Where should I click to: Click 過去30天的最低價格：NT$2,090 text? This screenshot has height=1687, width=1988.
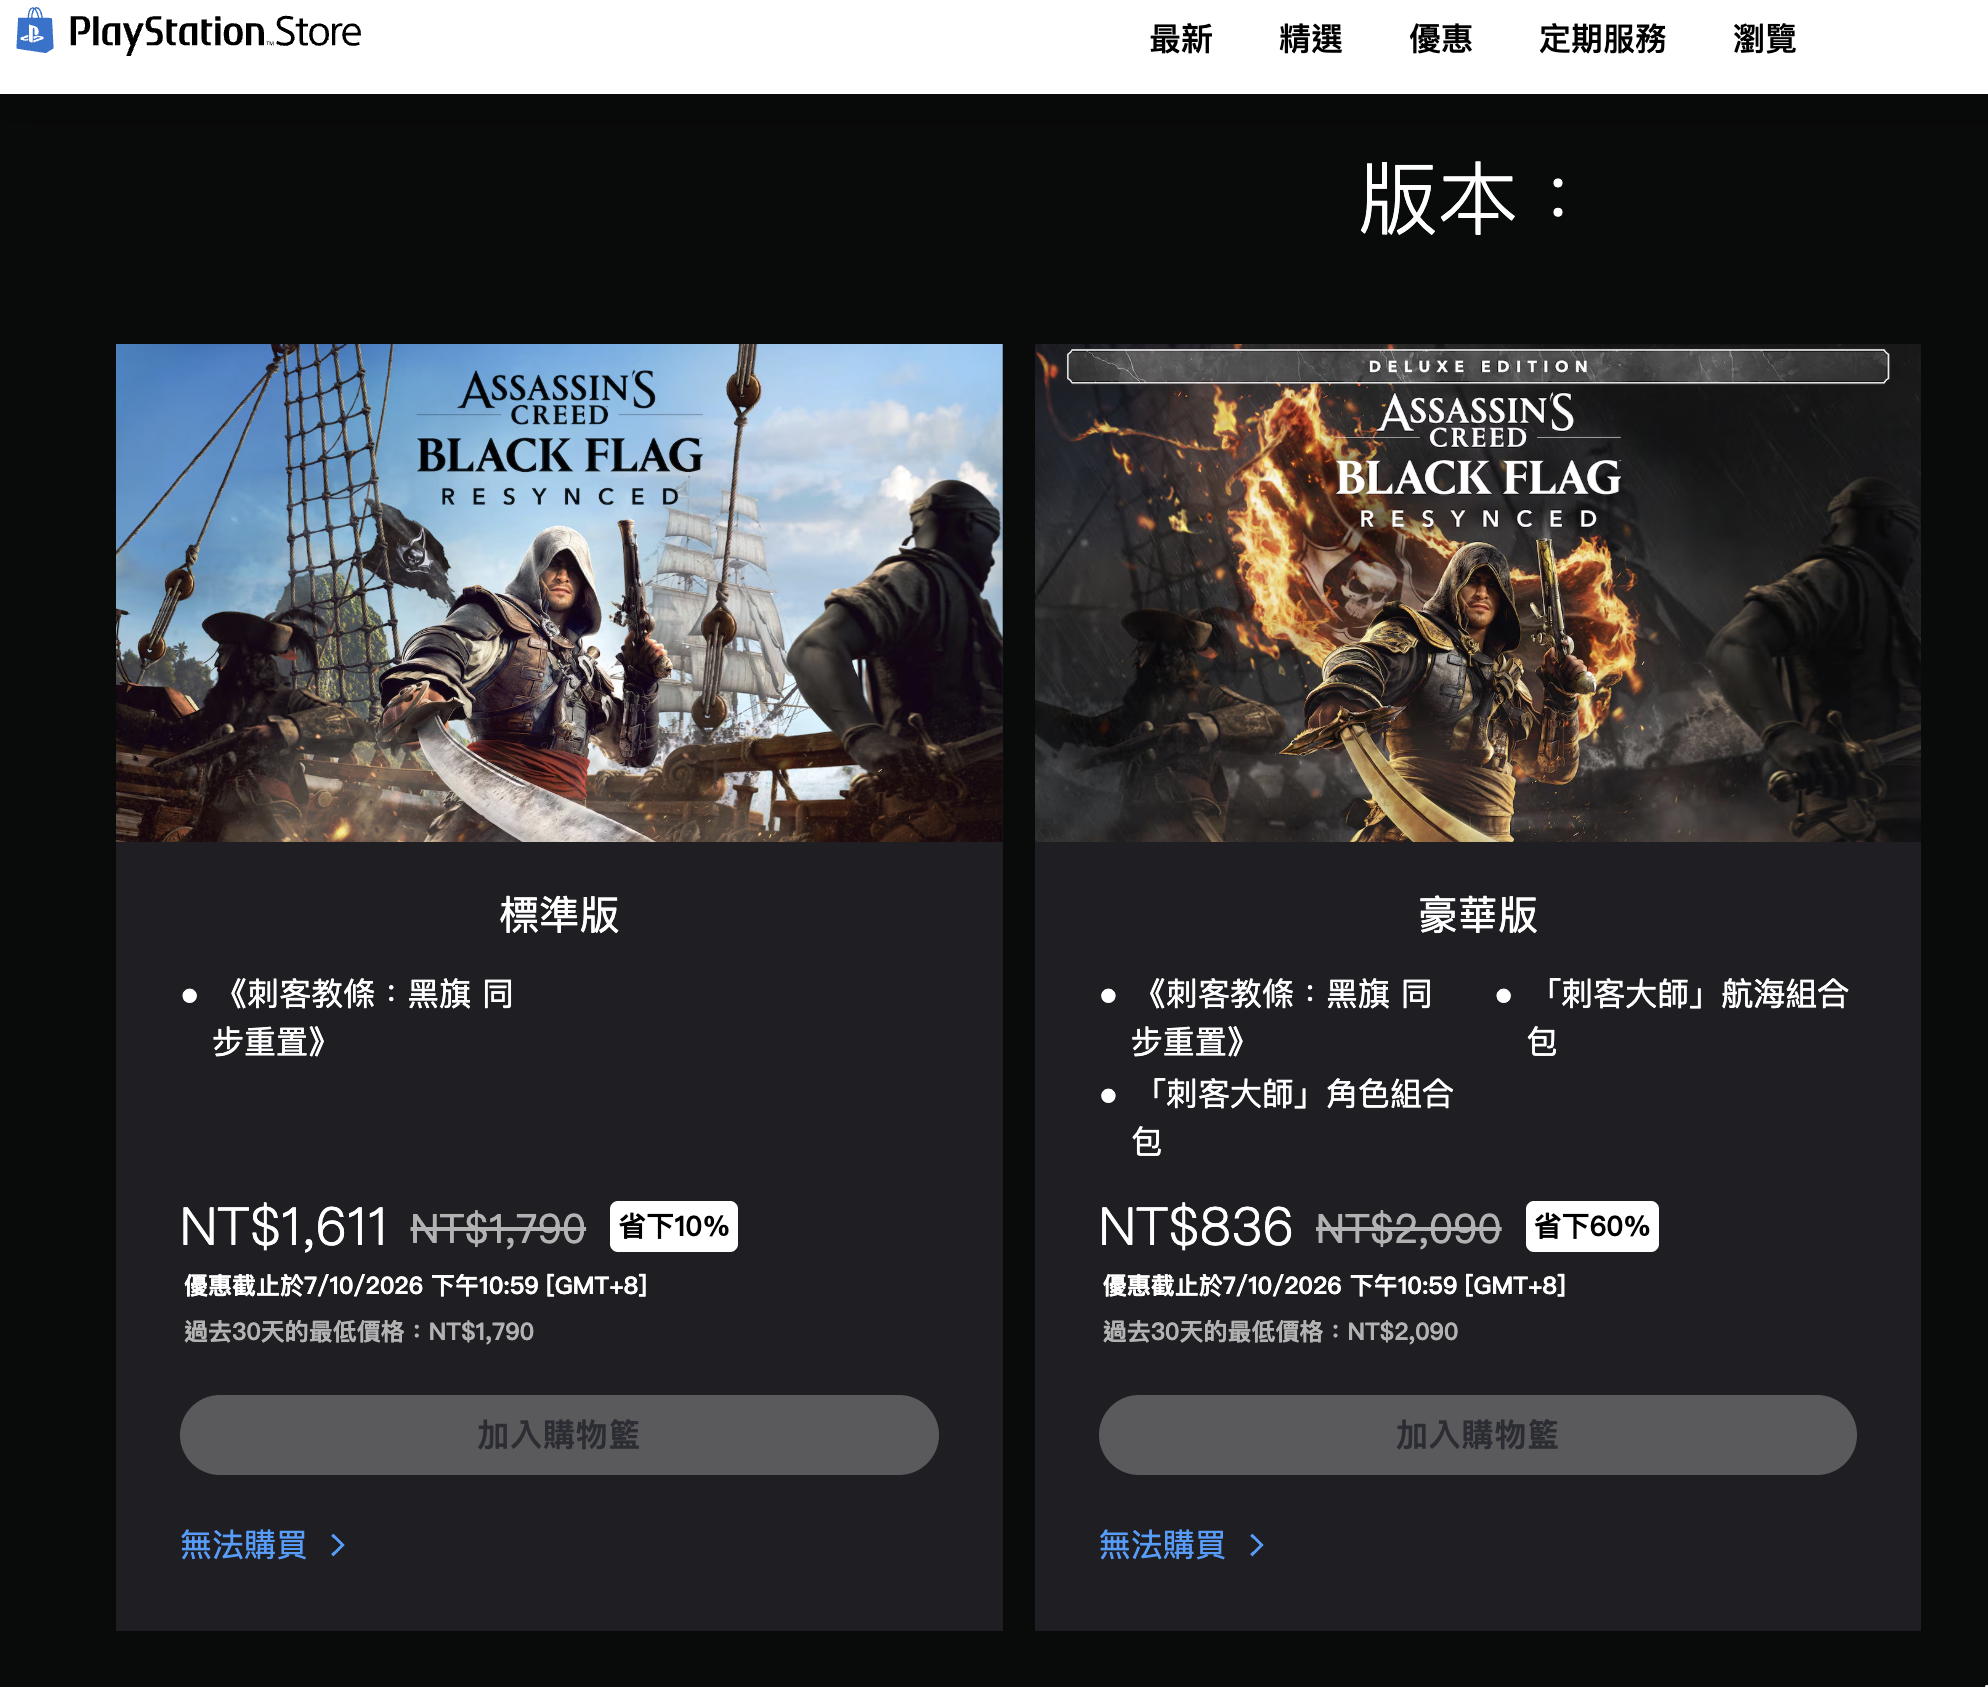pos(1280,1332)
